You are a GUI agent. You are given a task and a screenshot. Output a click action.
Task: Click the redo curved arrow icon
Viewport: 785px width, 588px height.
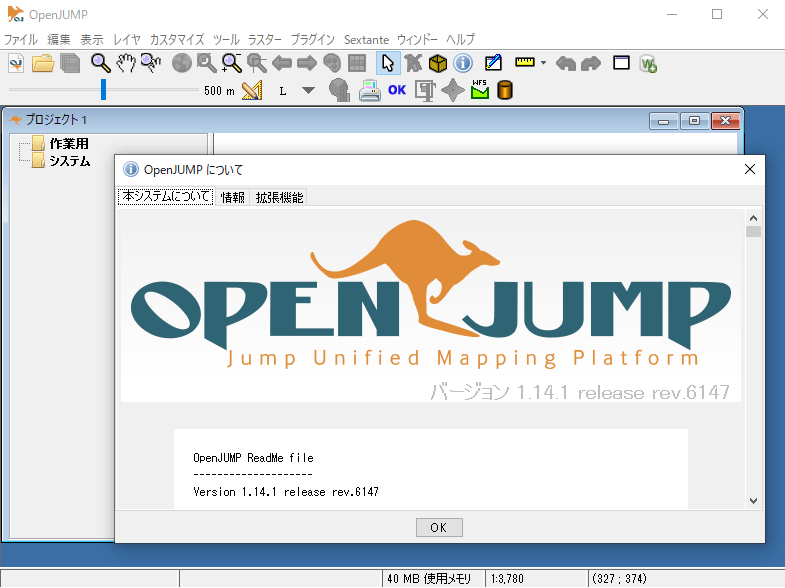point(591,64)
